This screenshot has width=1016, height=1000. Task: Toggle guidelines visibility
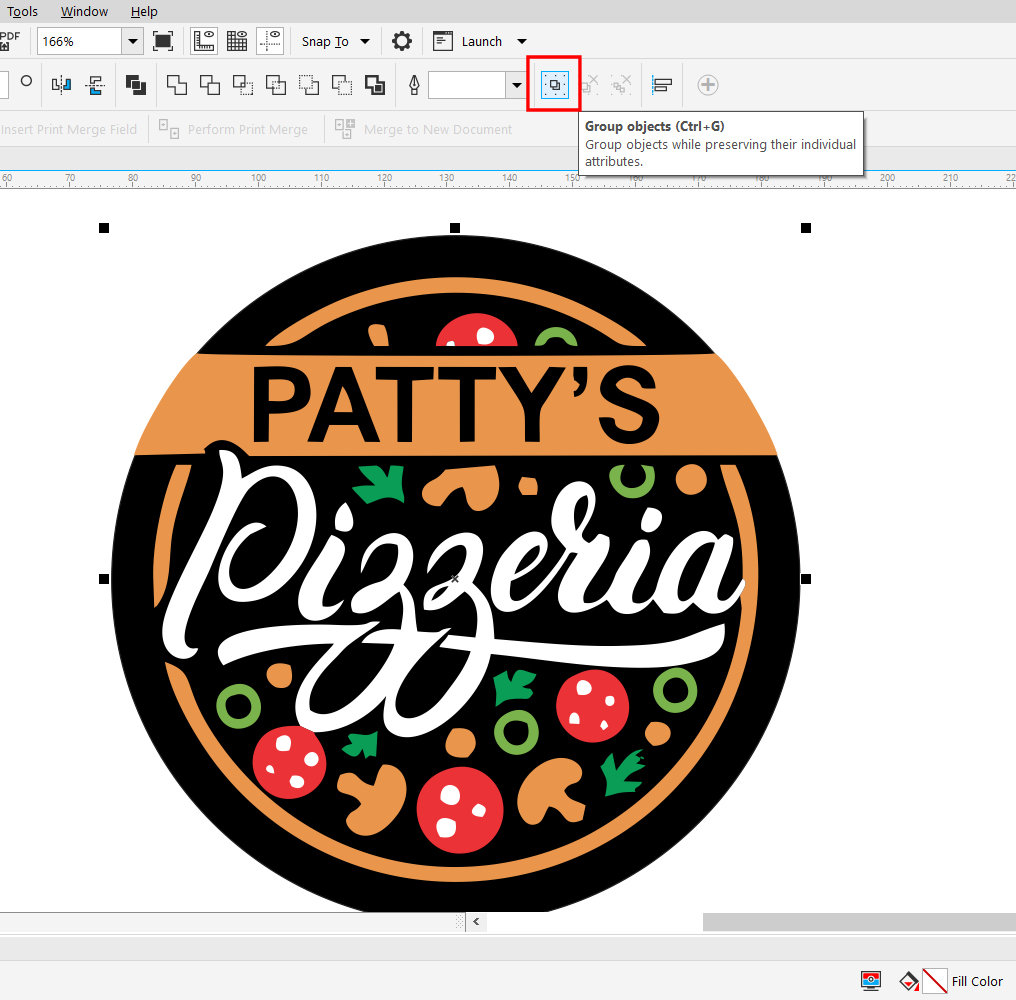[270, 40]
